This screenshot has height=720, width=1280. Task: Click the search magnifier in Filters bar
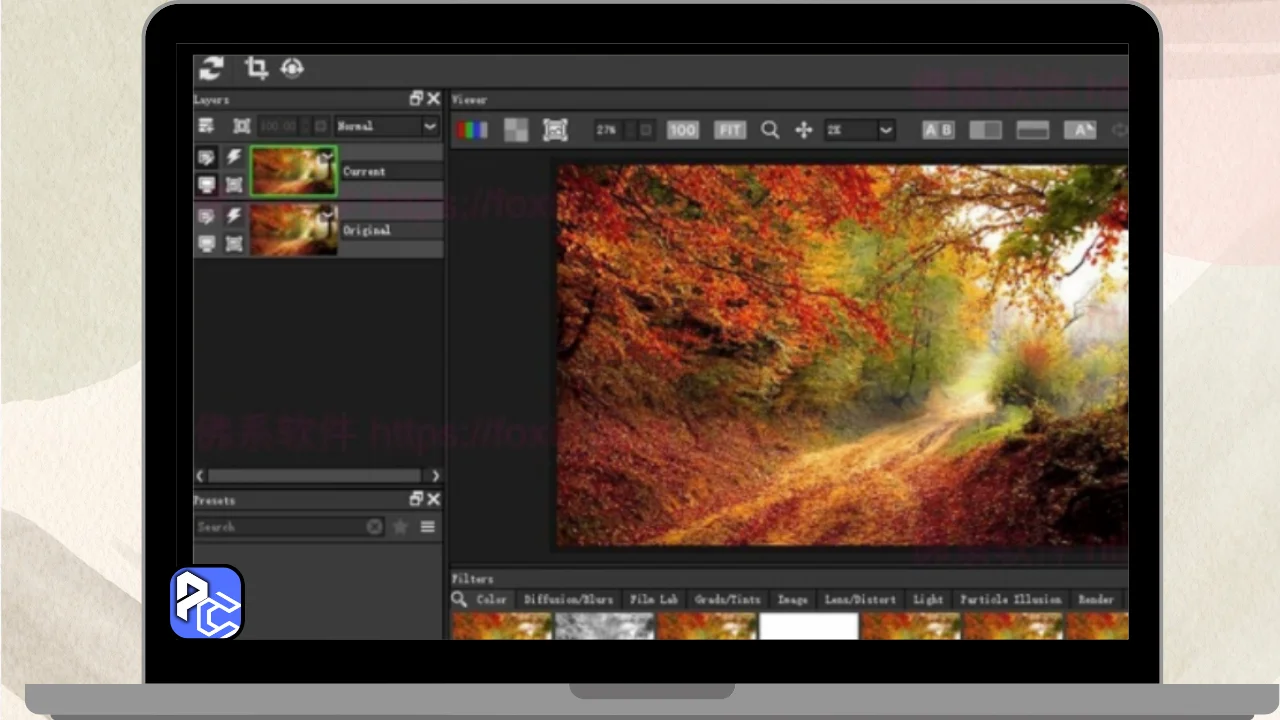(x=459, y=599)
